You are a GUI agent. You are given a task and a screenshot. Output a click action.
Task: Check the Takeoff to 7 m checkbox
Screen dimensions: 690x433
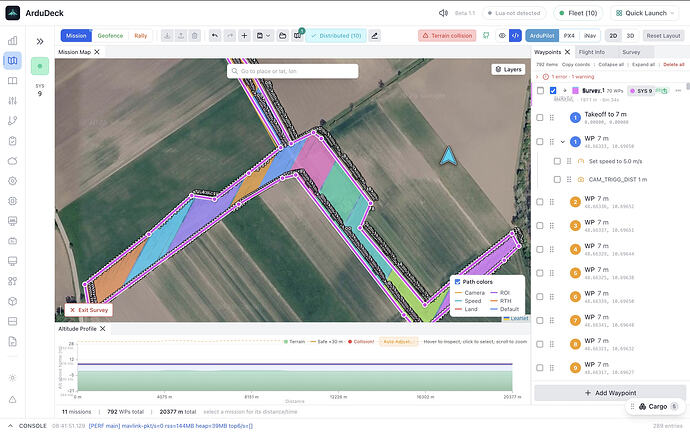point(540,117)
